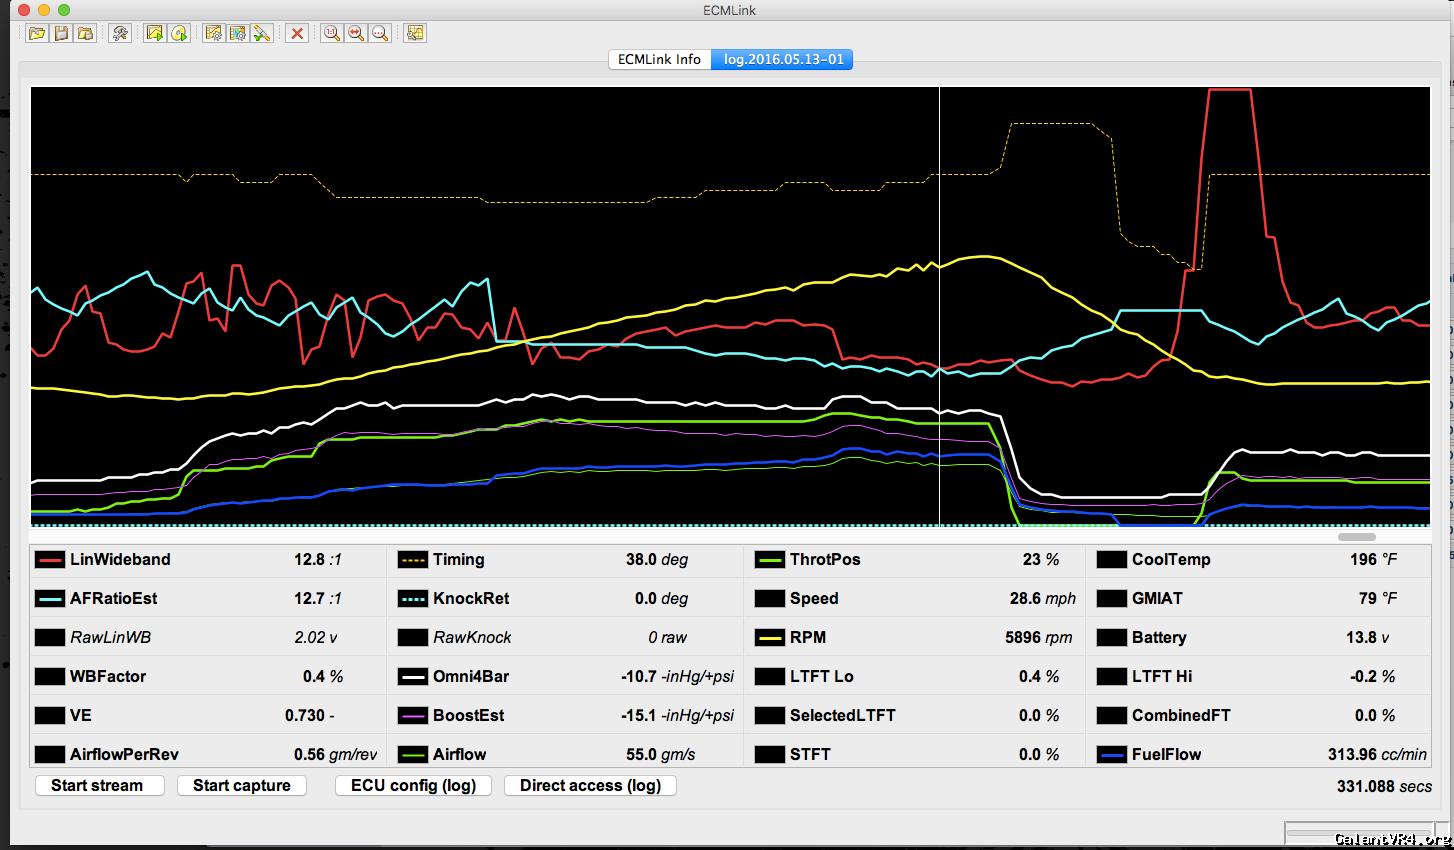Image resolution: width=1454 pixels, height=850 pixels.
Task: Toggle the LinWideband red trace swatch
Action: pos(49,560)
